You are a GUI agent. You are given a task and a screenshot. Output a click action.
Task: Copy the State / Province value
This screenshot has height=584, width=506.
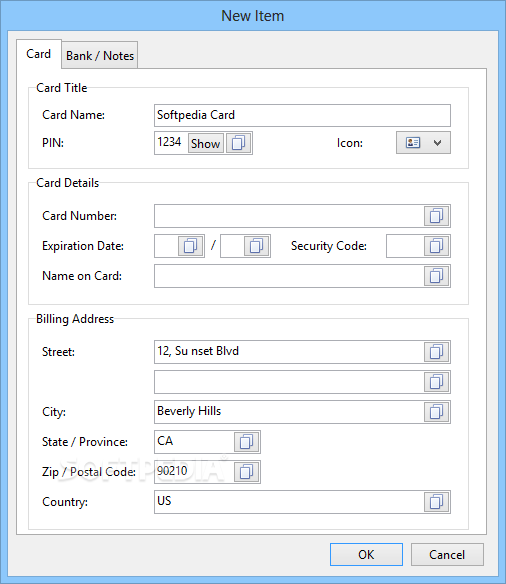pos(246,442)
